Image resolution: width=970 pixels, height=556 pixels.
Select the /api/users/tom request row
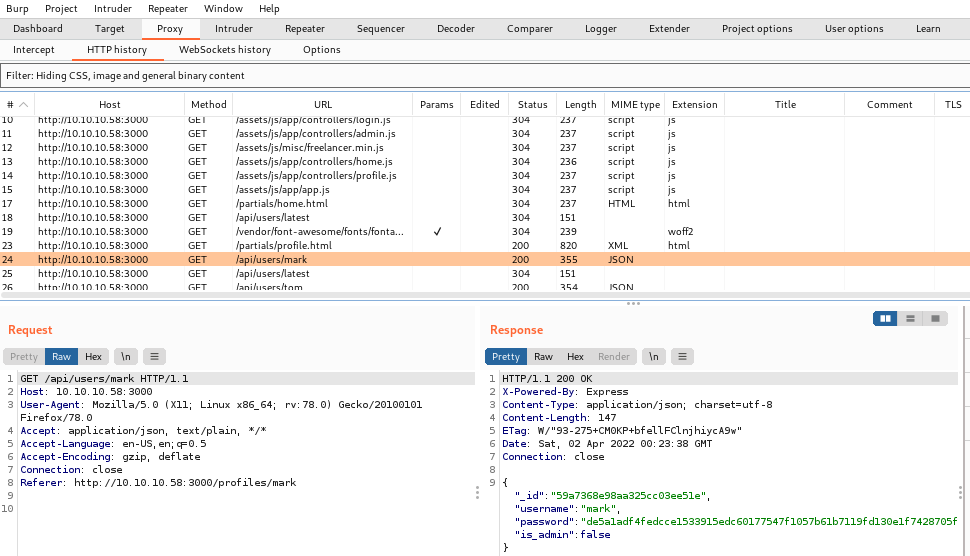[x=270, y=287]
